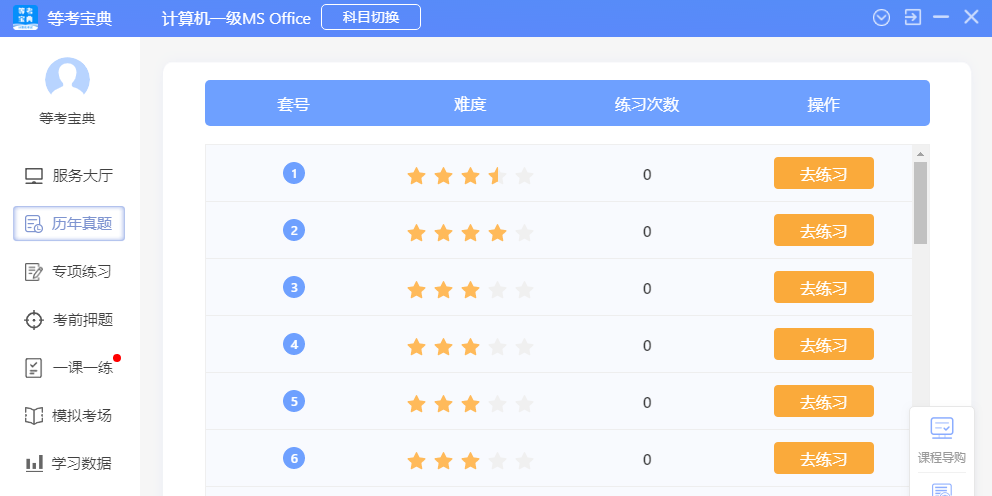Click the 难度 column header

[x=470, y=104]
